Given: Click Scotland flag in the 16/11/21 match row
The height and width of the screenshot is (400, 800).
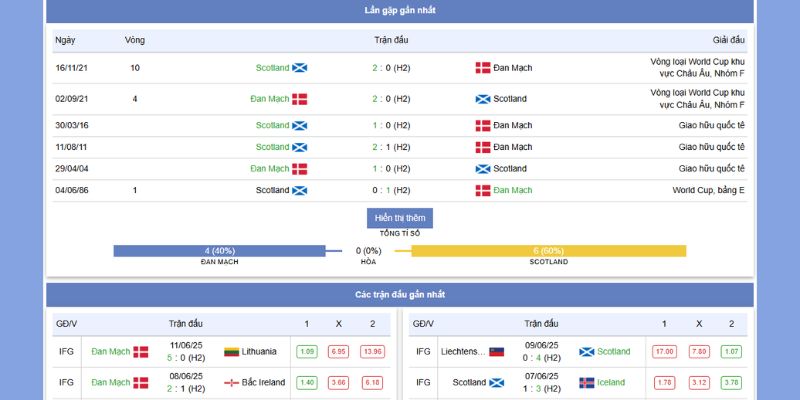Looking at the screenshot, I should 299,68.
